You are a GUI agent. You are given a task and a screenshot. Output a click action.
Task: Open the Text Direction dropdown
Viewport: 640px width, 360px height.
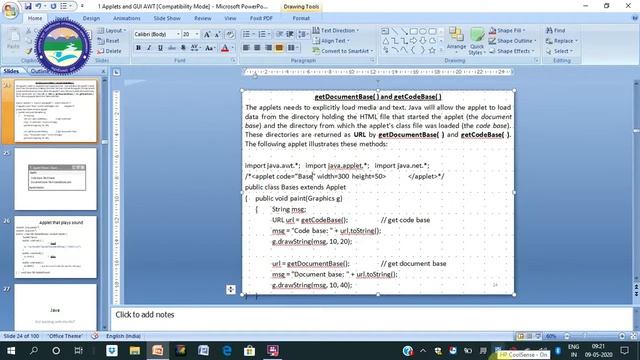[336, 30]
